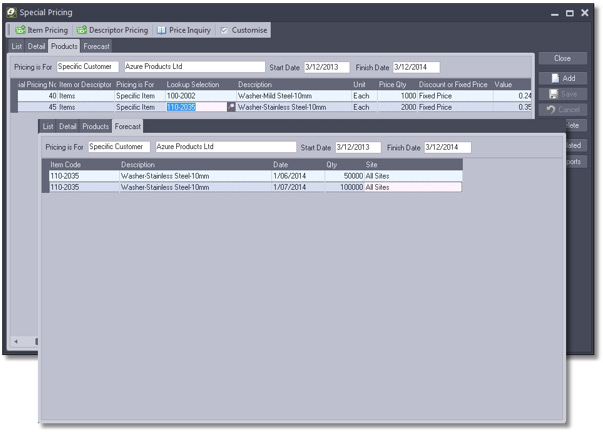
Task: Click the Close button in right panel
Action: click(562, 58)
